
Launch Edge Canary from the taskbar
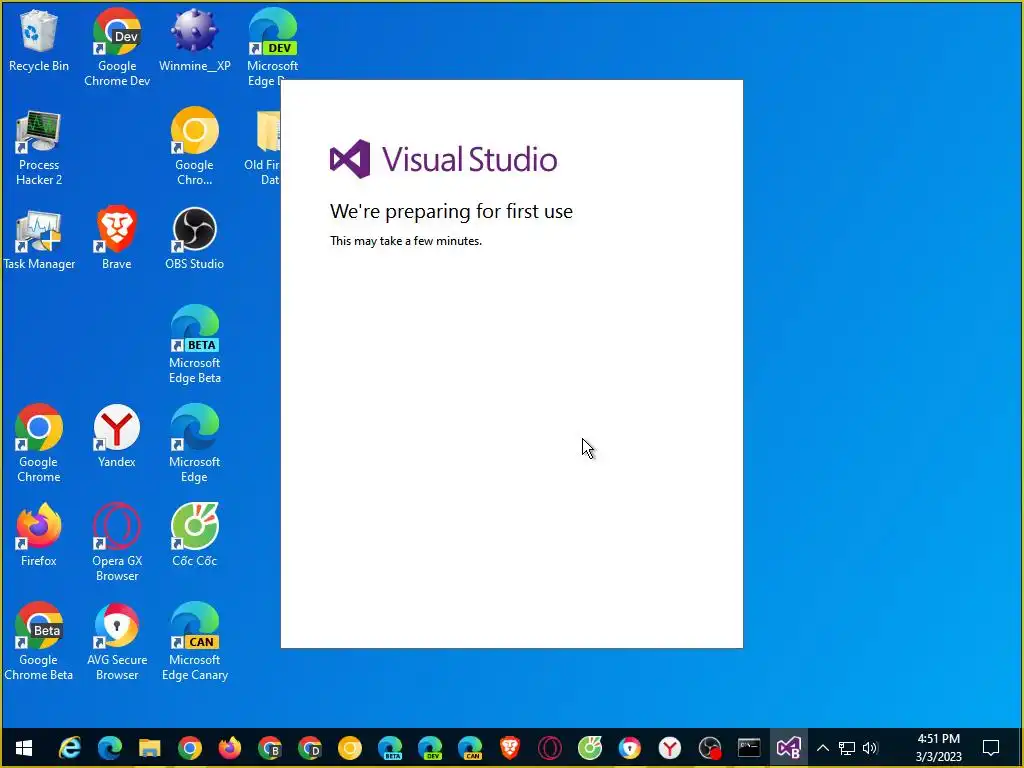coord(470,748)
